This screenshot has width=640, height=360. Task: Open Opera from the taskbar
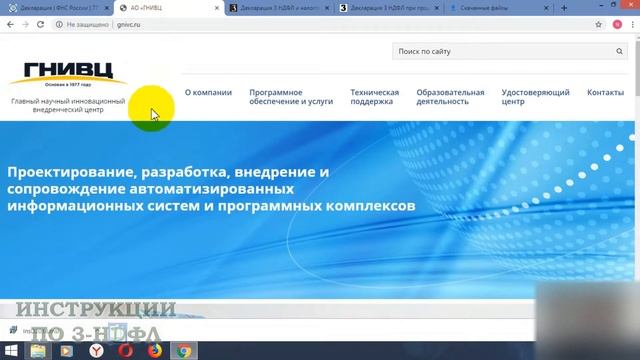coord(126,351)
